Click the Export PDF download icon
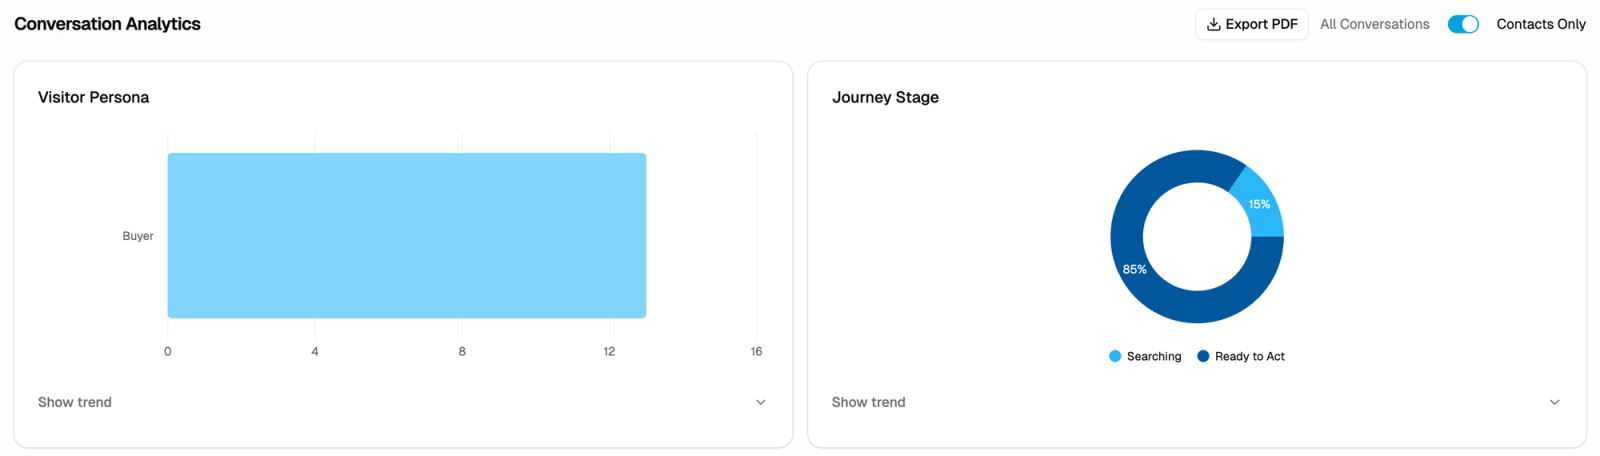The height and width of the screenshot is (456, 1600). pyautogui.click(x=1213, y=24)
